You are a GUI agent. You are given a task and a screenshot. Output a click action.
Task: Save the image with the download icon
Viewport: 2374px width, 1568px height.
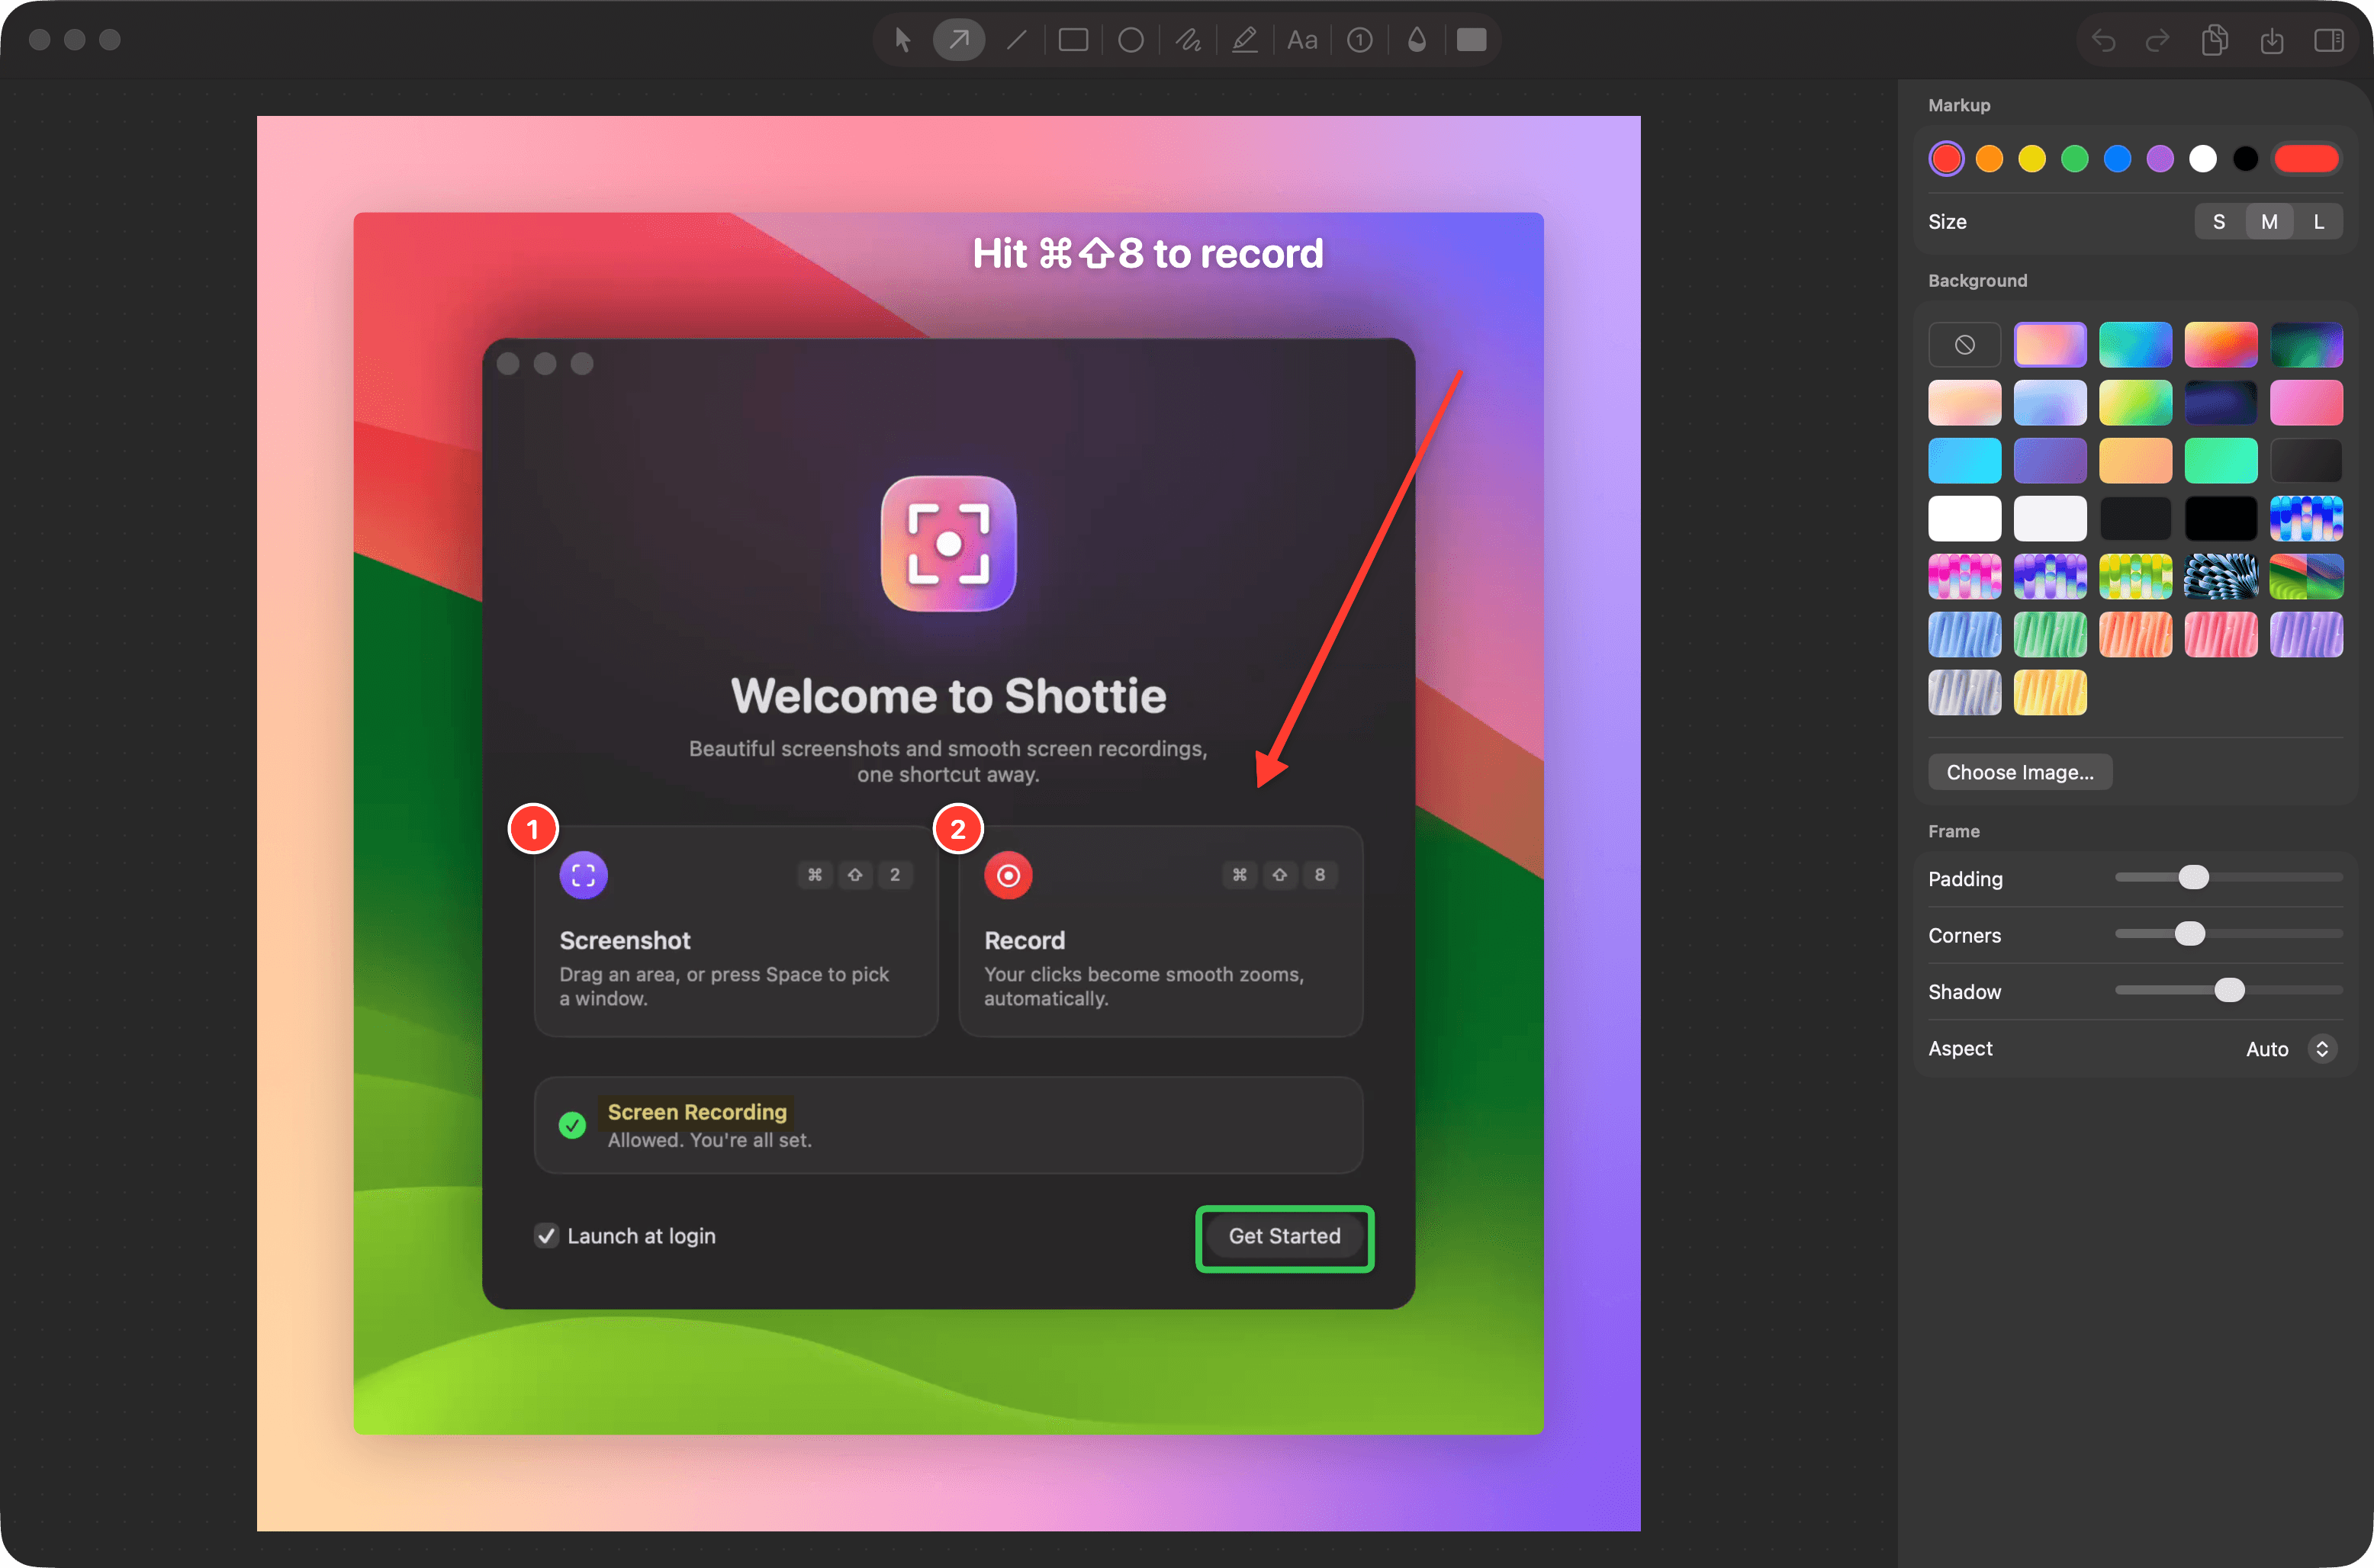(2271, 40)
